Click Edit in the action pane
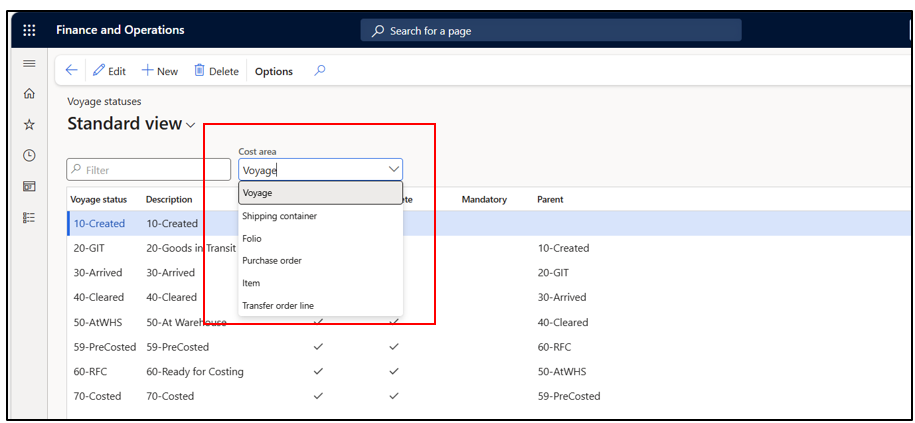 point(110,71)
